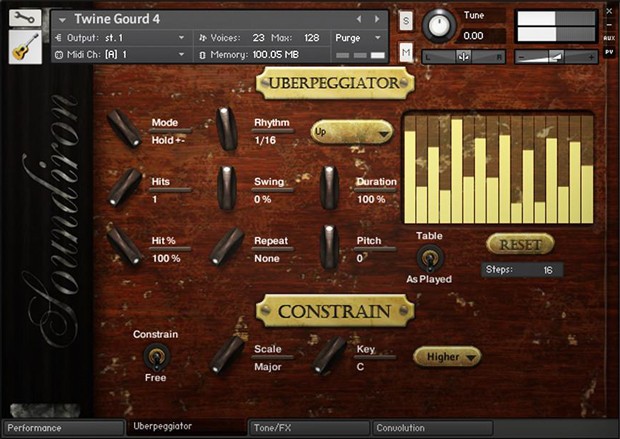Click the 100 % duration value

(371, 199)
